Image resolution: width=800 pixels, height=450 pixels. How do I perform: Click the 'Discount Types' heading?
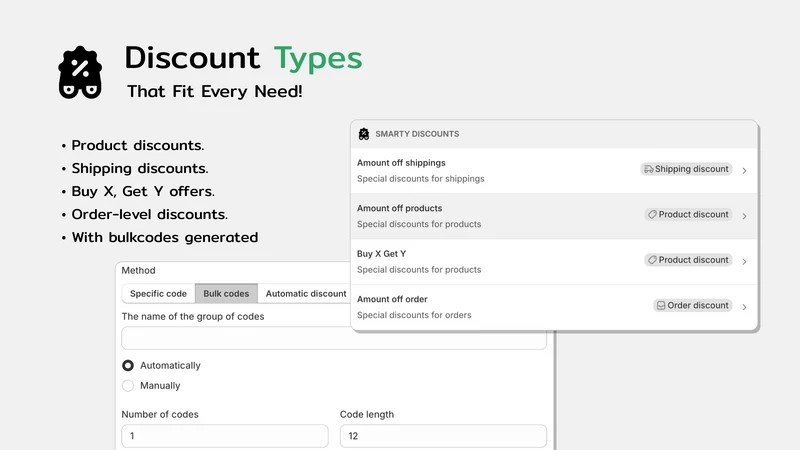[x=243, y=58]
